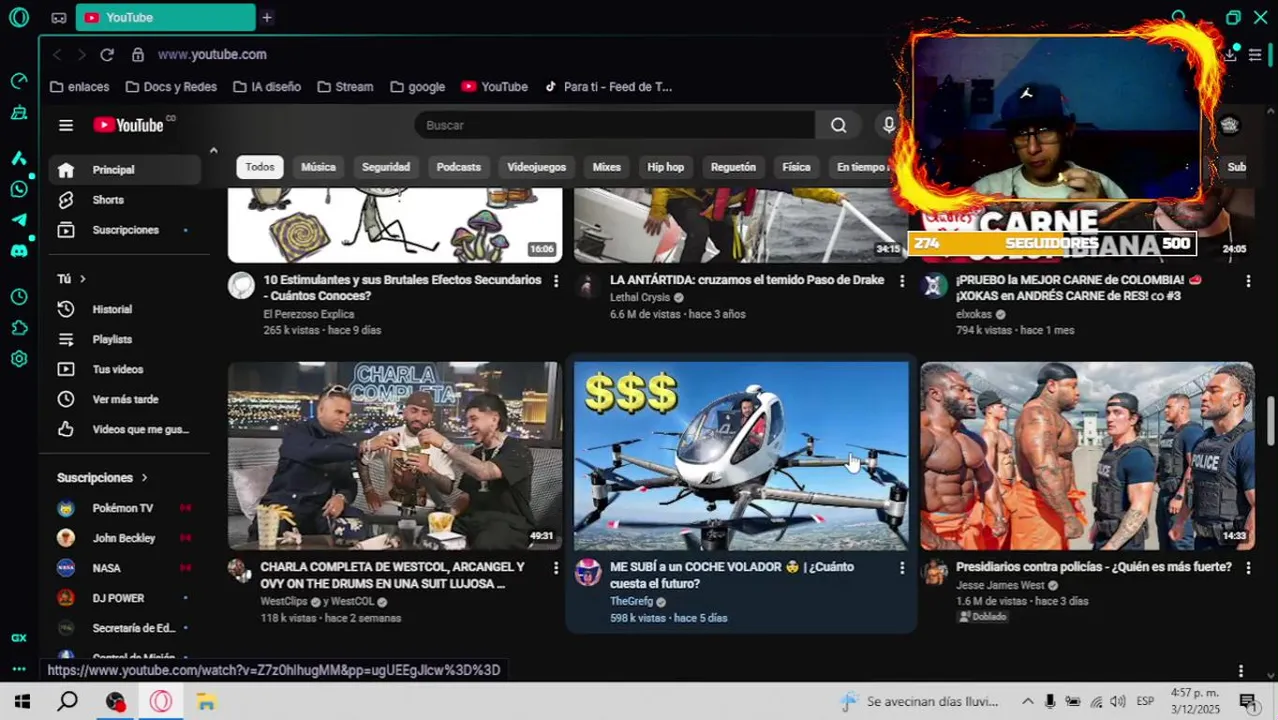Screen dimensions: 1278x720
Task: Open Playlists in the YouTube sidebar
Action: pos(124,340)
